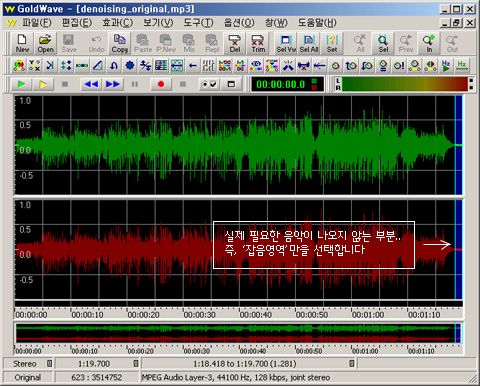Copy the selection using Copy button

pos(120,43)
